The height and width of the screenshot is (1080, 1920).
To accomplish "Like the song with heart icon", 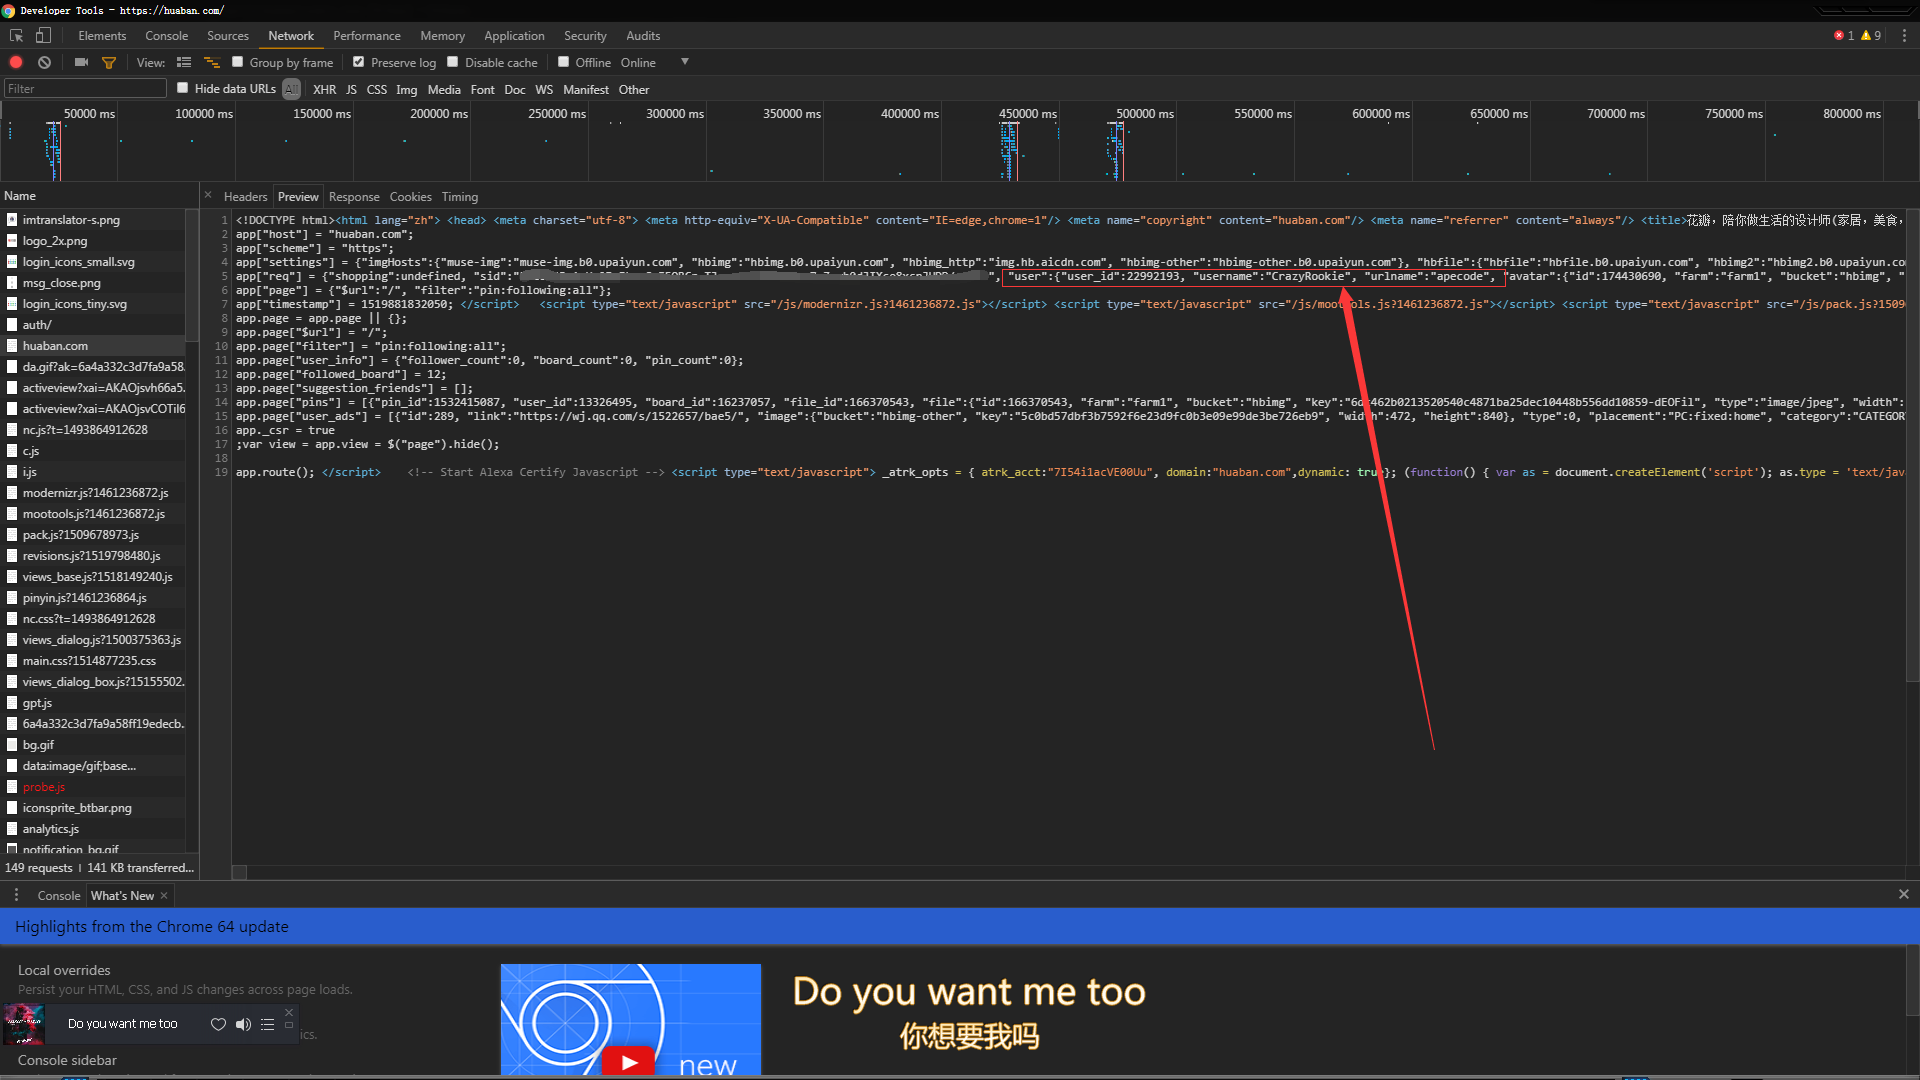I will click(218, 1024).
